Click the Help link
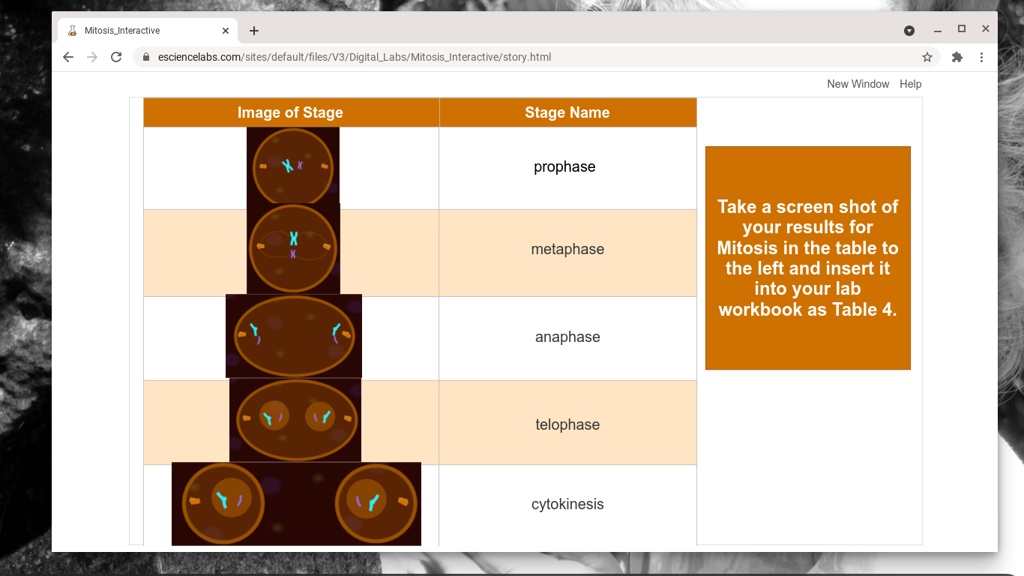 (910, 84)
